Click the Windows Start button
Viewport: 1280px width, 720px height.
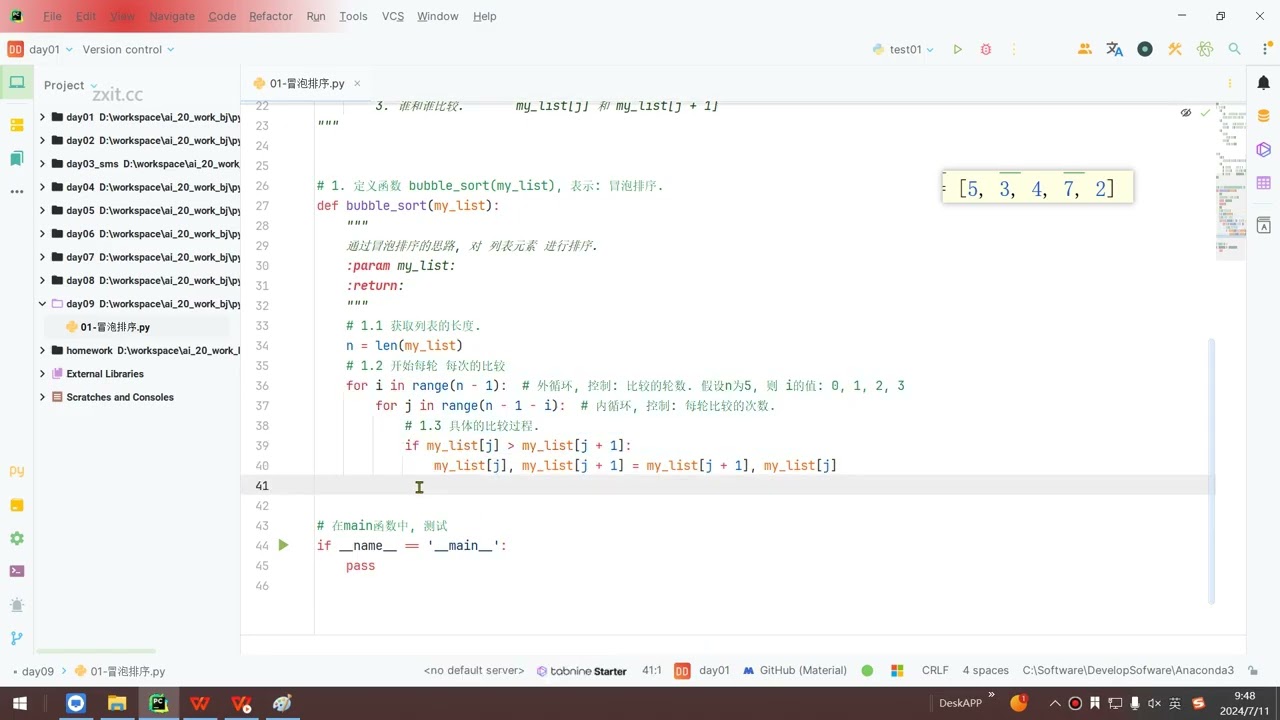point(19,703)
